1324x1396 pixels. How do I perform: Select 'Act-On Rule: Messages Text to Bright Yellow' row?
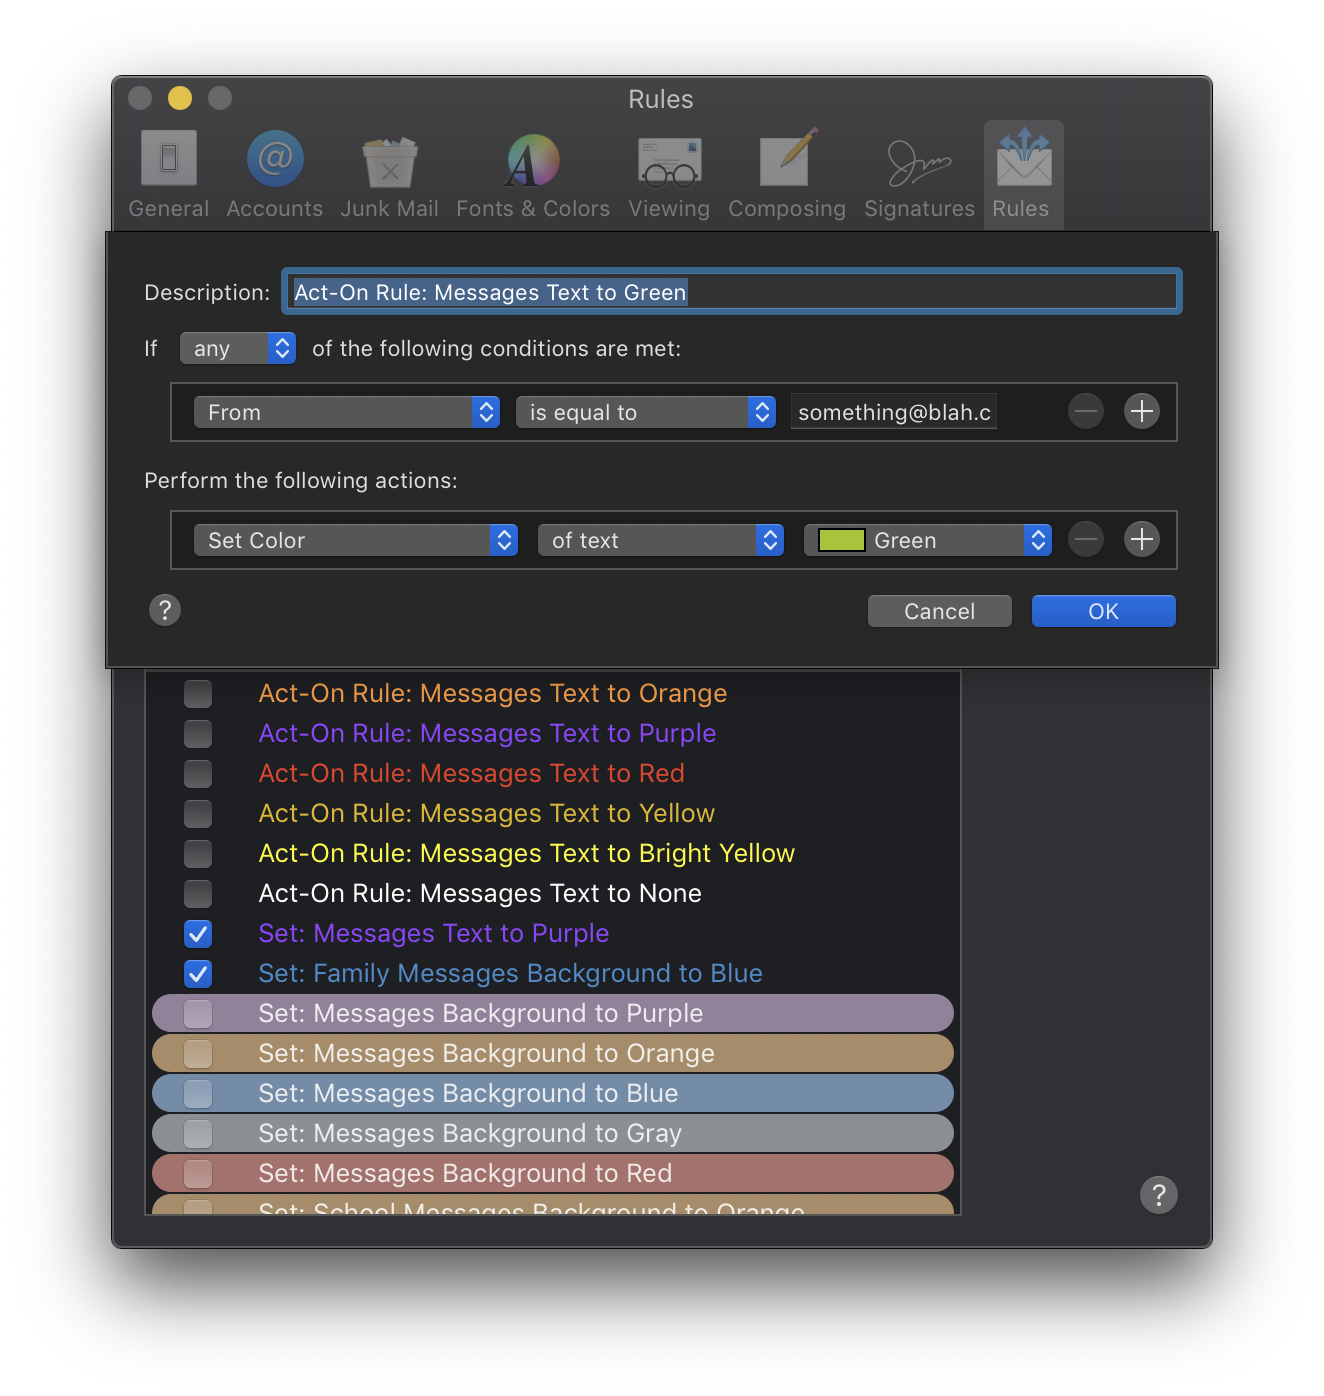pos(553,853)
